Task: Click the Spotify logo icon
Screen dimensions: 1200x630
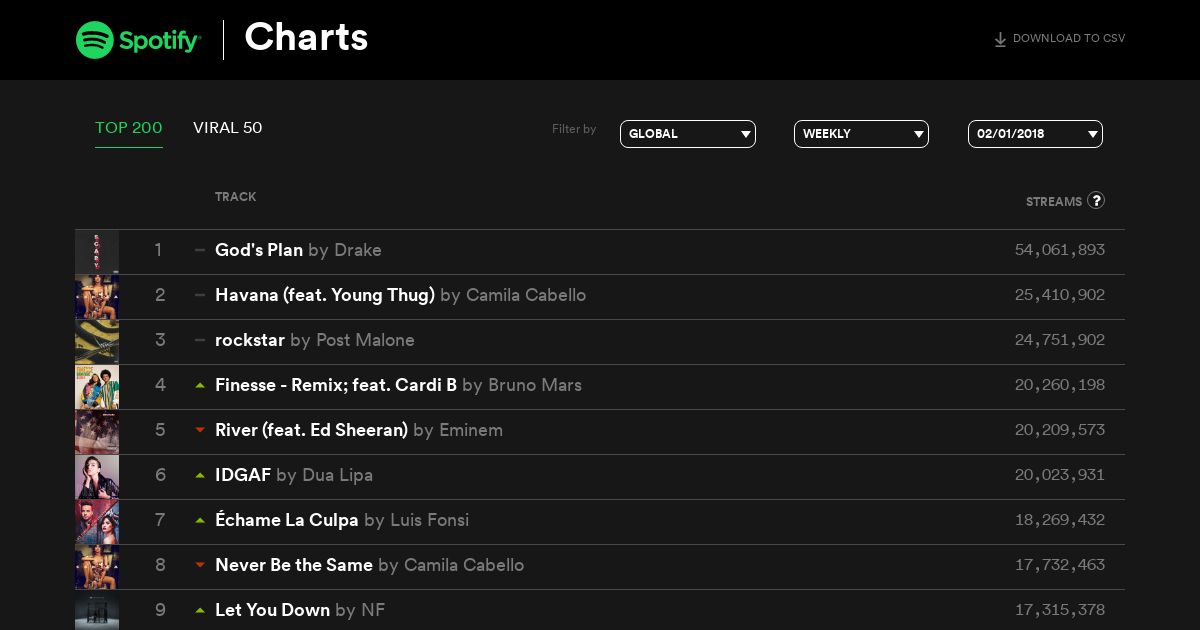Action: [94, 40]
